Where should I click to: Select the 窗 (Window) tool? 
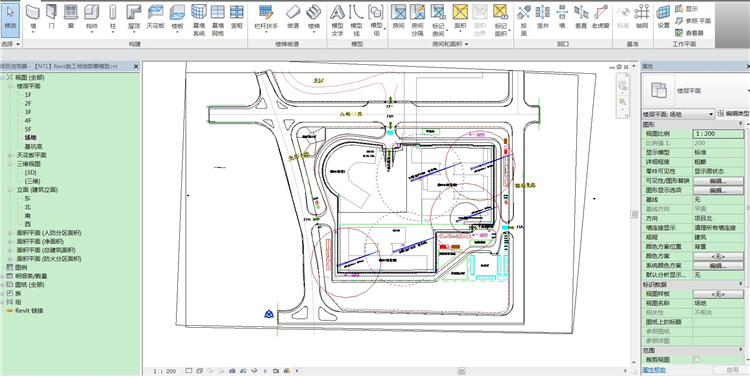(71, 18)
